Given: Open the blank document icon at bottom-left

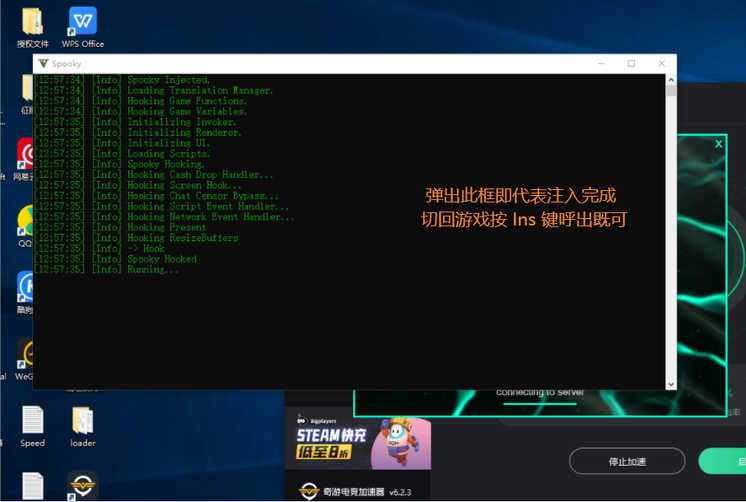Looking at the screenshot, I should coord(32,486).
